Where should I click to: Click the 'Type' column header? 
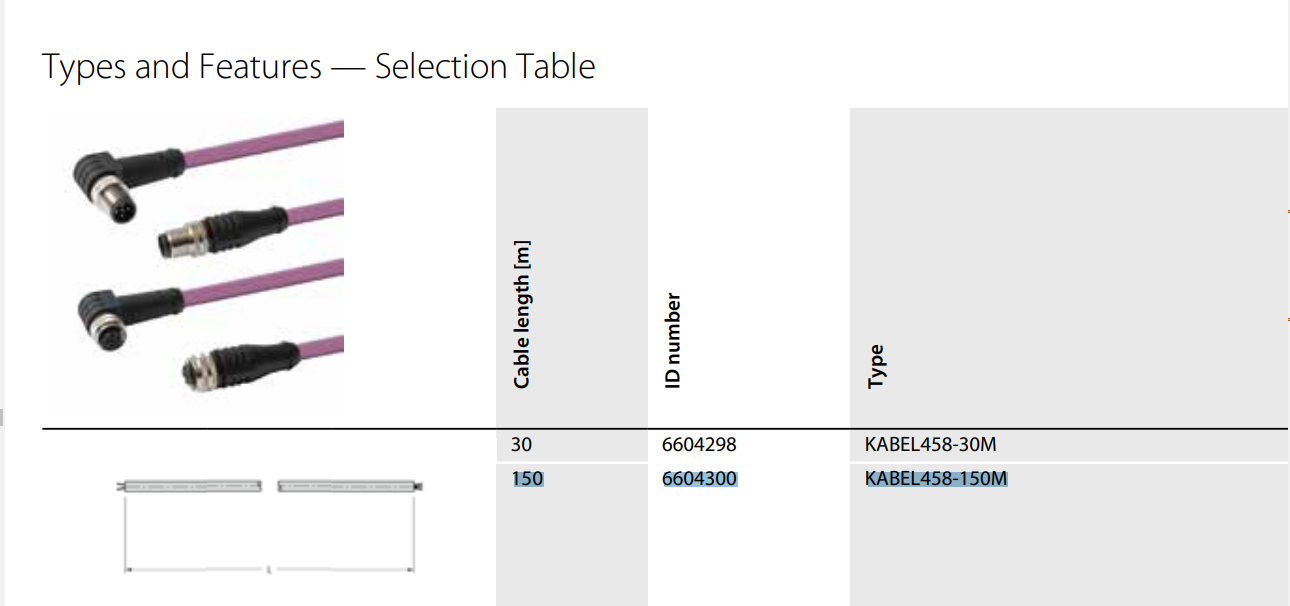click(876, 366)
